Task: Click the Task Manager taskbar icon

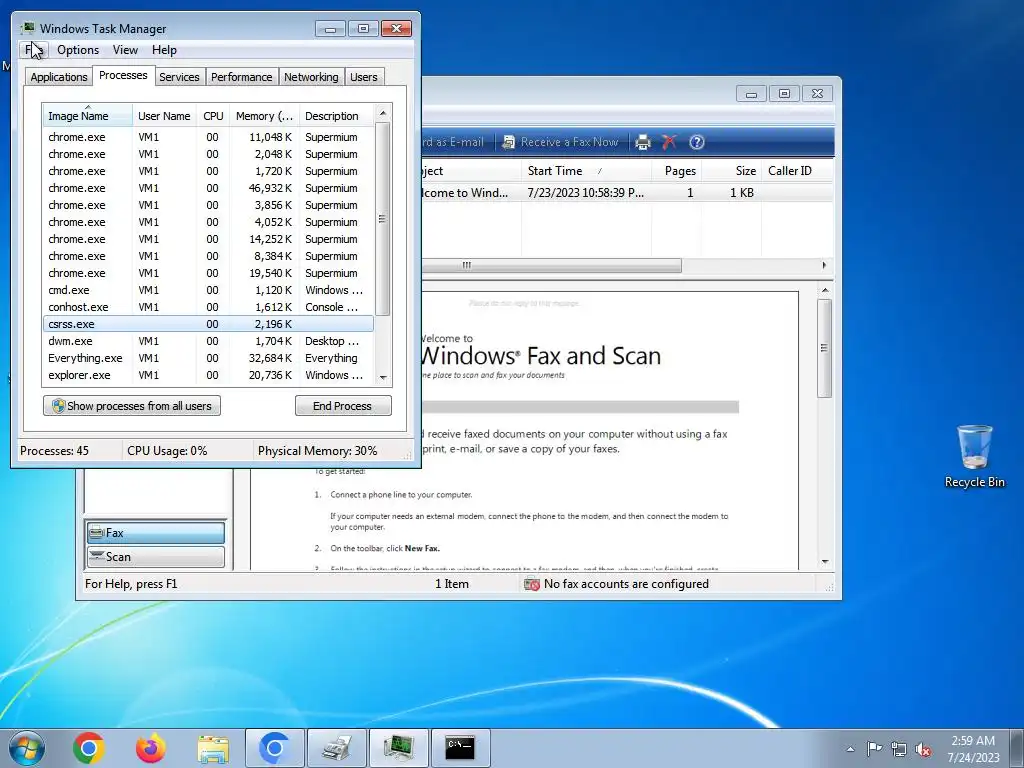Action: (x=399, y=748)
